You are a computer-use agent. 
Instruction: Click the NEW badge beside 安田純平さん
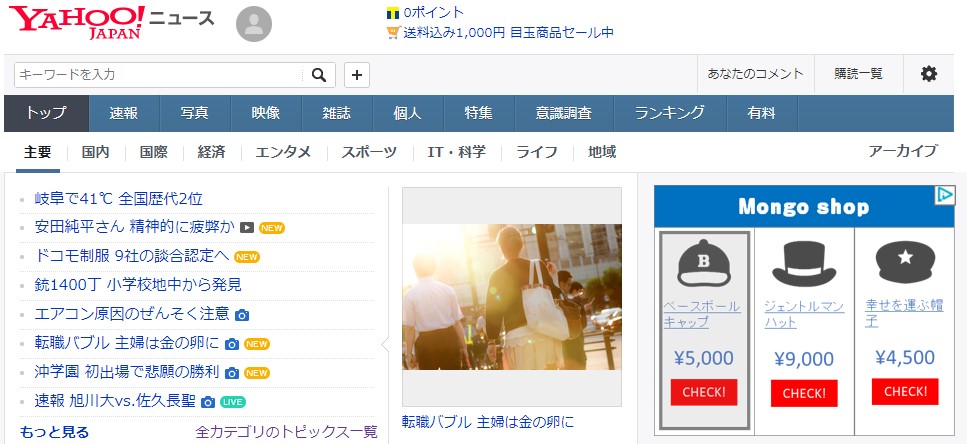(x=271, y=228)
